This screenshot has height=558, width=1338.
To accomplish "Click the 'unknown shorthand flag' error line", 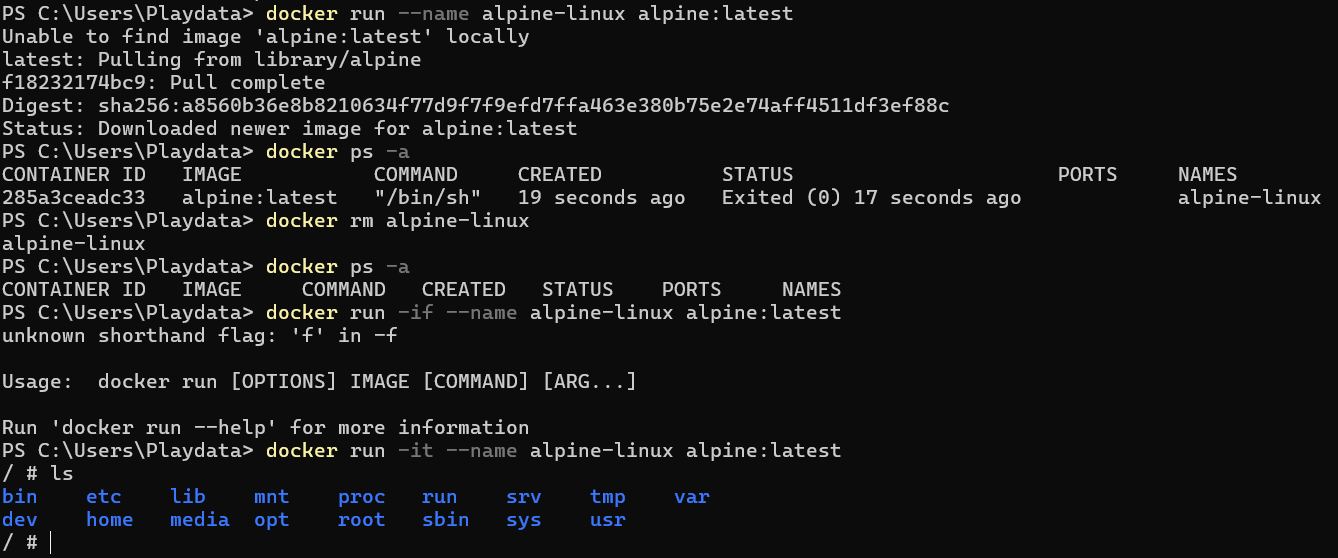I will pos(200,336).
